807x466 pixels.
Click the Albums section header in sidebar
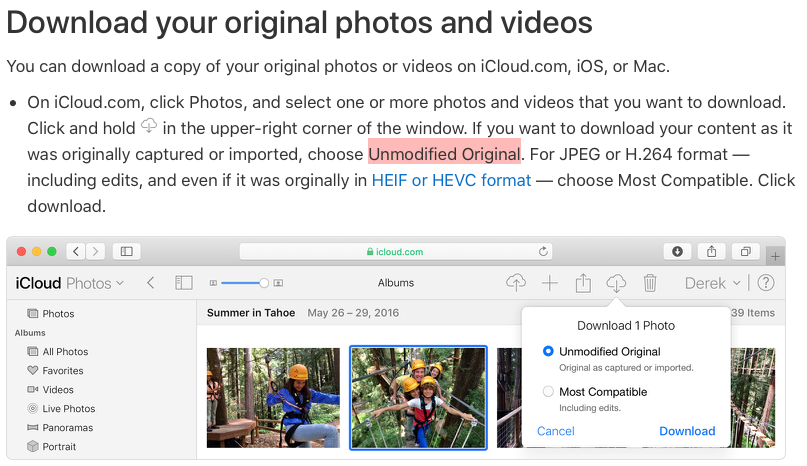(x=30, y=333)
